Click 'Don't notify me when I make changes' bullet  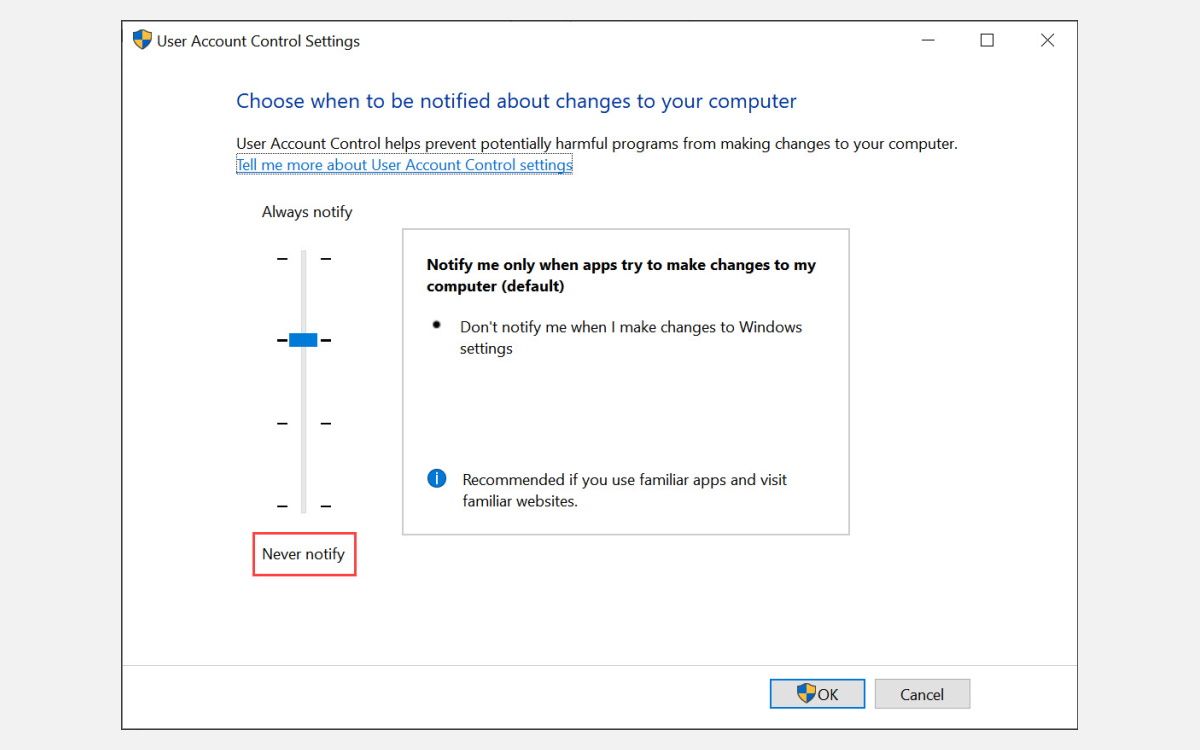(x=631, y=337)
